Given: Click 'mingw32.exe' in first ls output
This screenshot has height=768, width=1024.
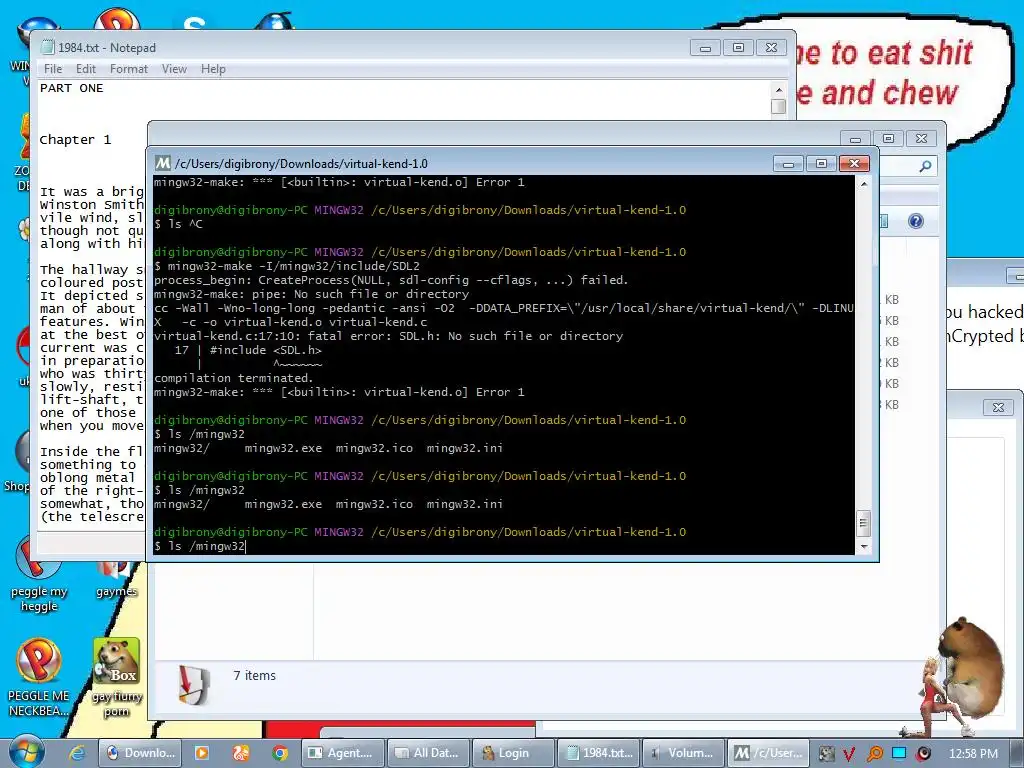Looking at the screenshot, I should 283,448.
